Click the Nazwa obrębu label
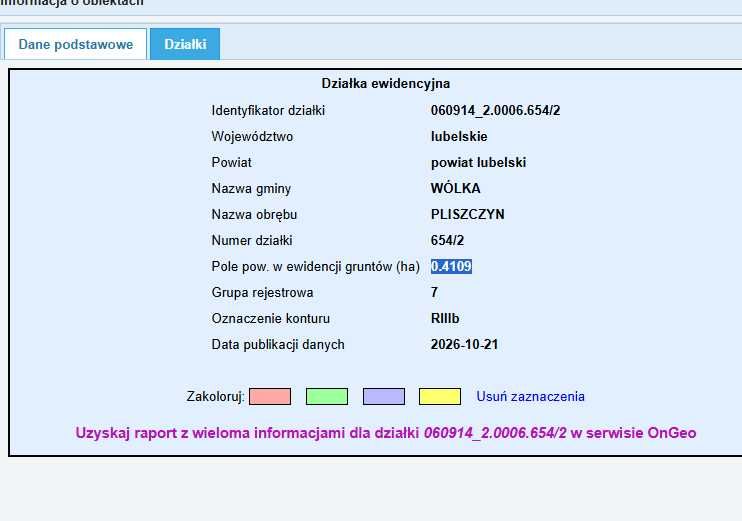742x521 pixels. 254,214
